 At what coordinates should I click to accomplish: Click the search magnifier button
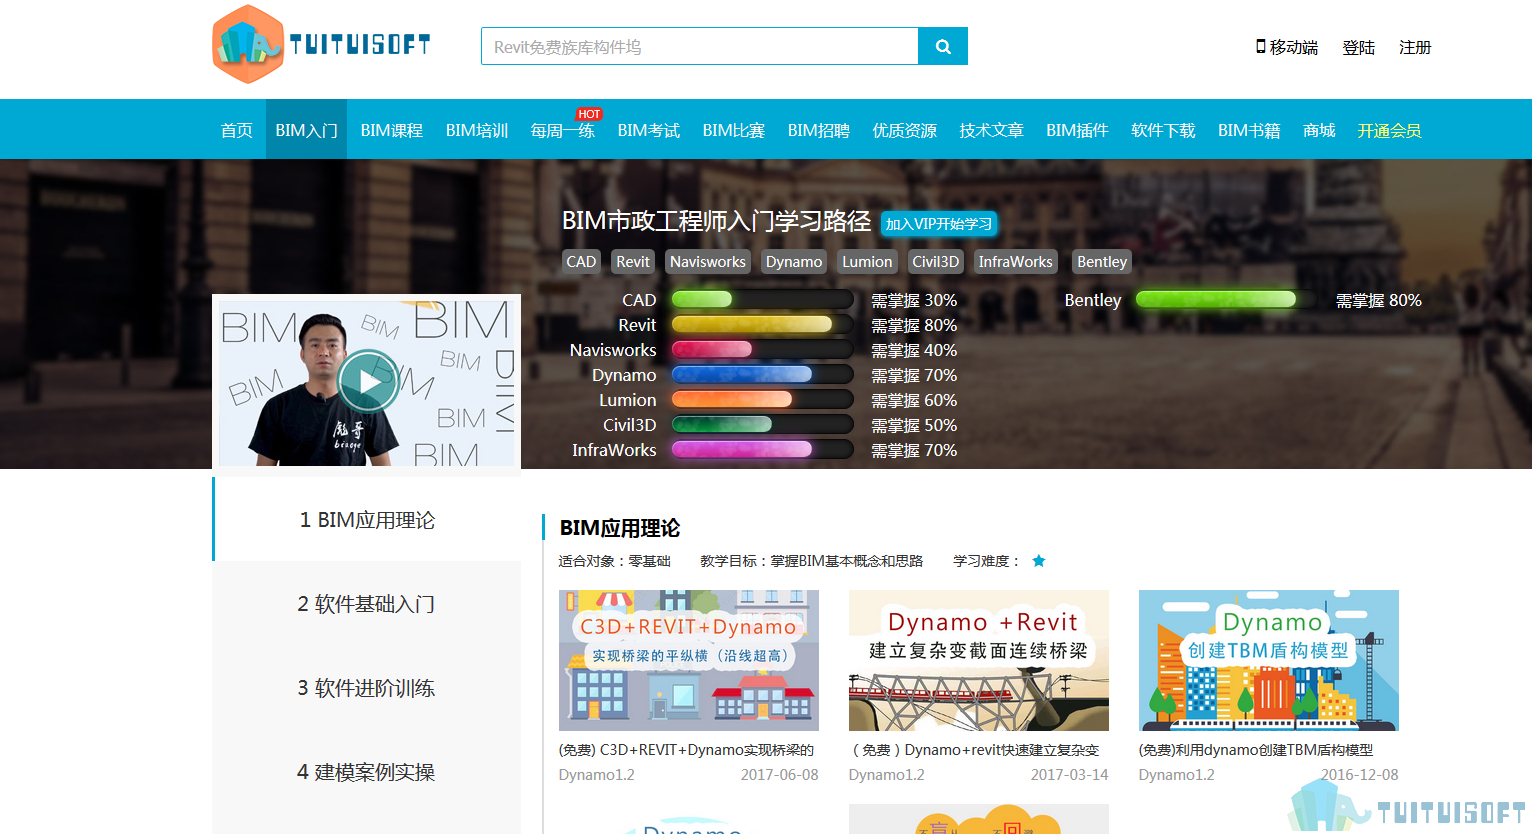point(943,46)
